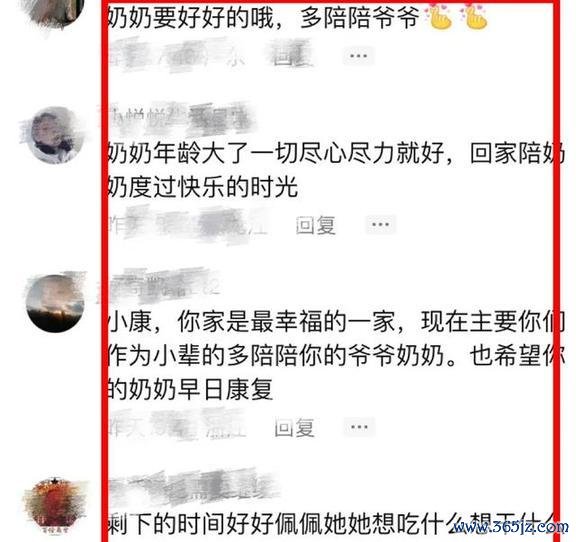
Task: Reply to the "奶奶年龄大了" comment via 回复
Action: coord(316,225)
